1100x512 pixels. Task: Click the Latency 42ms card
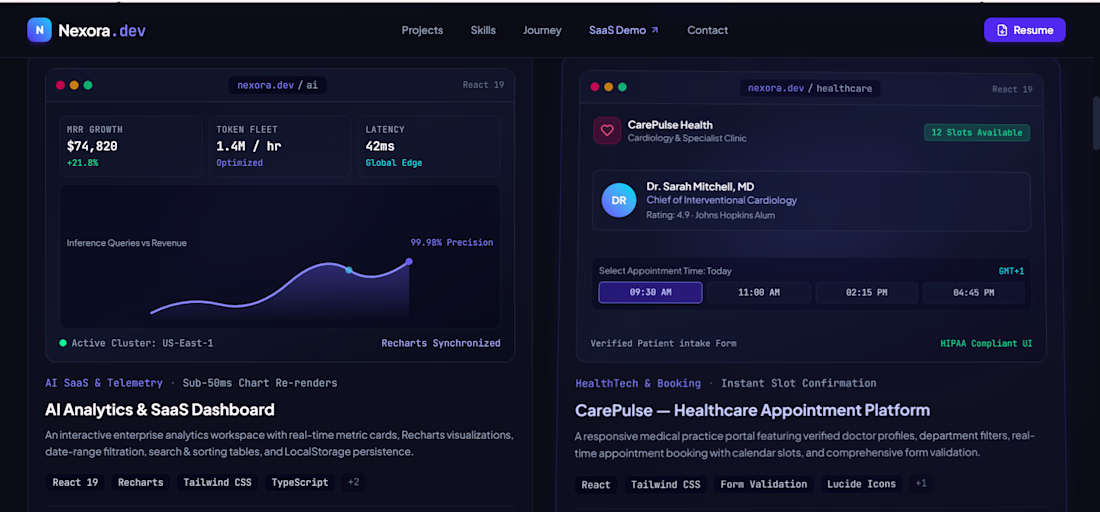429,146
